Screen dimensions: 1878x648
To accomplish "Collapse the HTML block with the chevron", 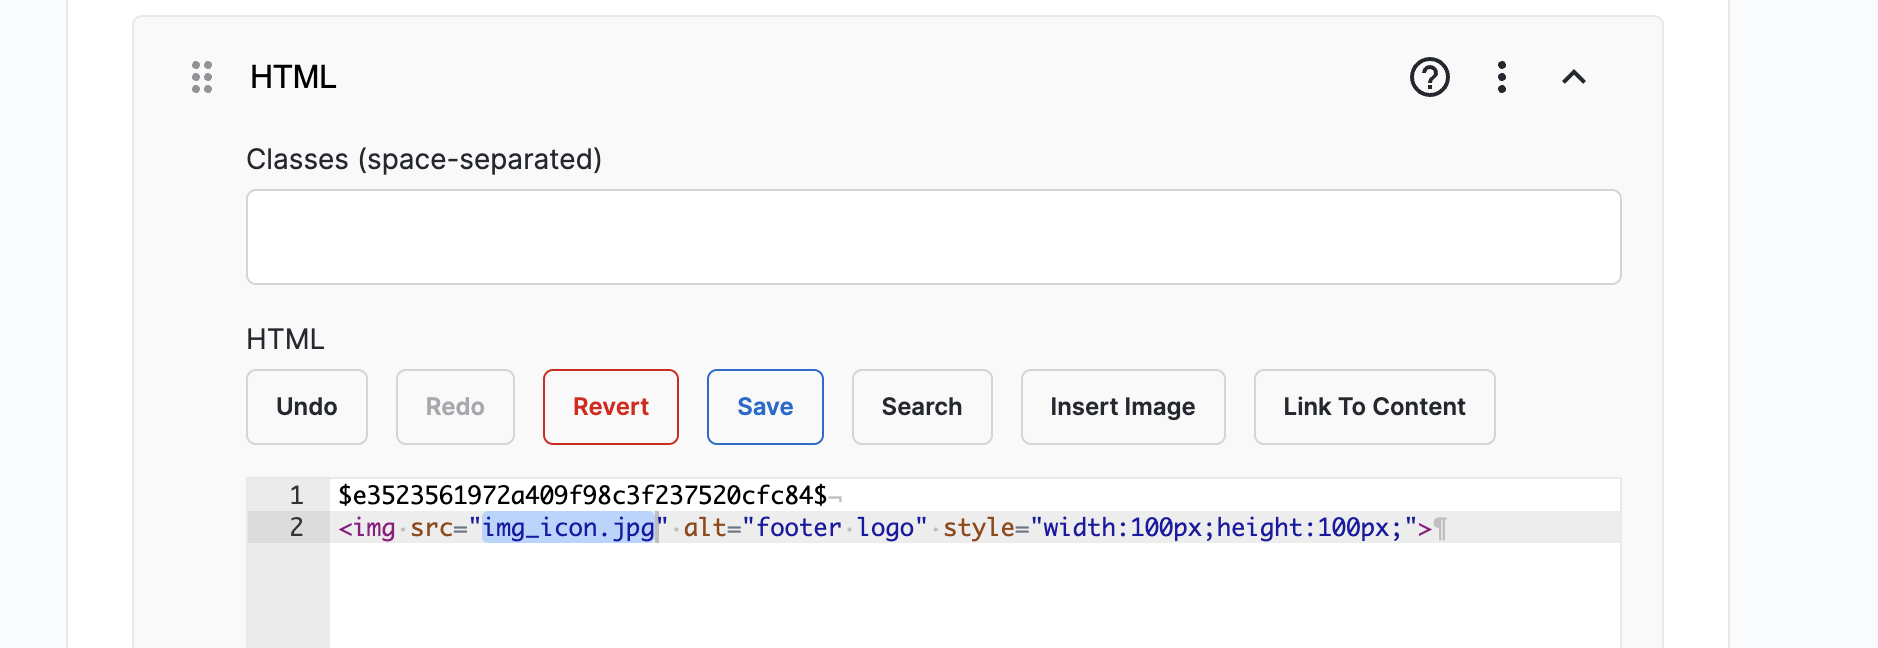I will point(1573,77).
